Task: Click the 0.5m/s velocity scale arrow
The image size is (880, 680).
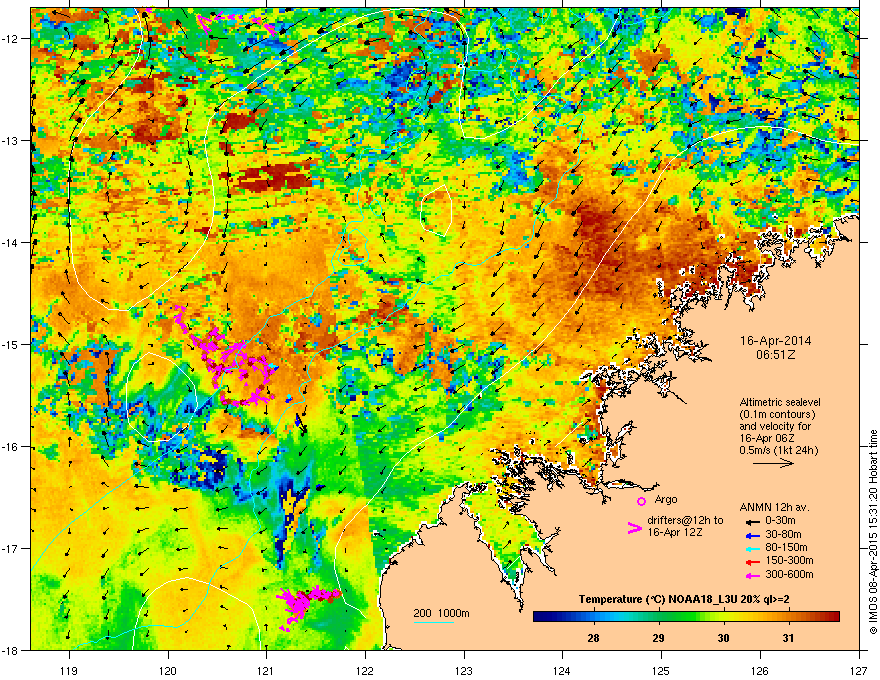Action: click(773, 463)
